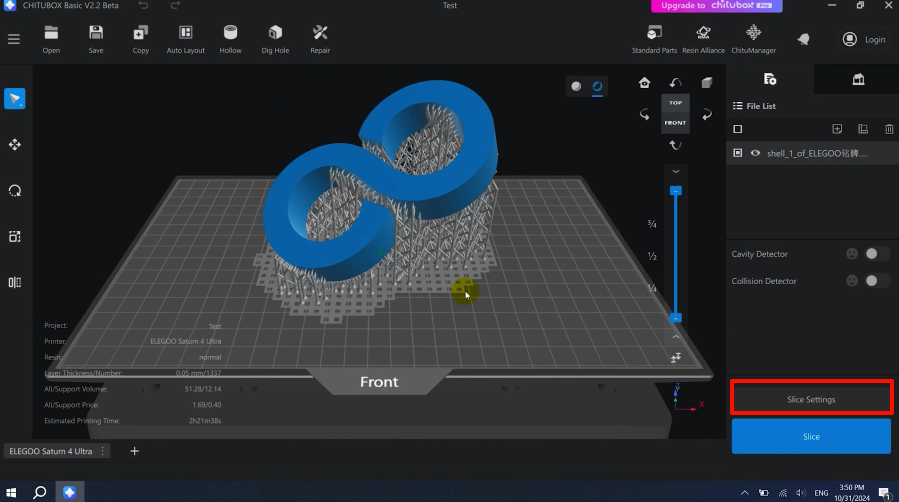Delete model with trash icon in File List

coord(888,129)
